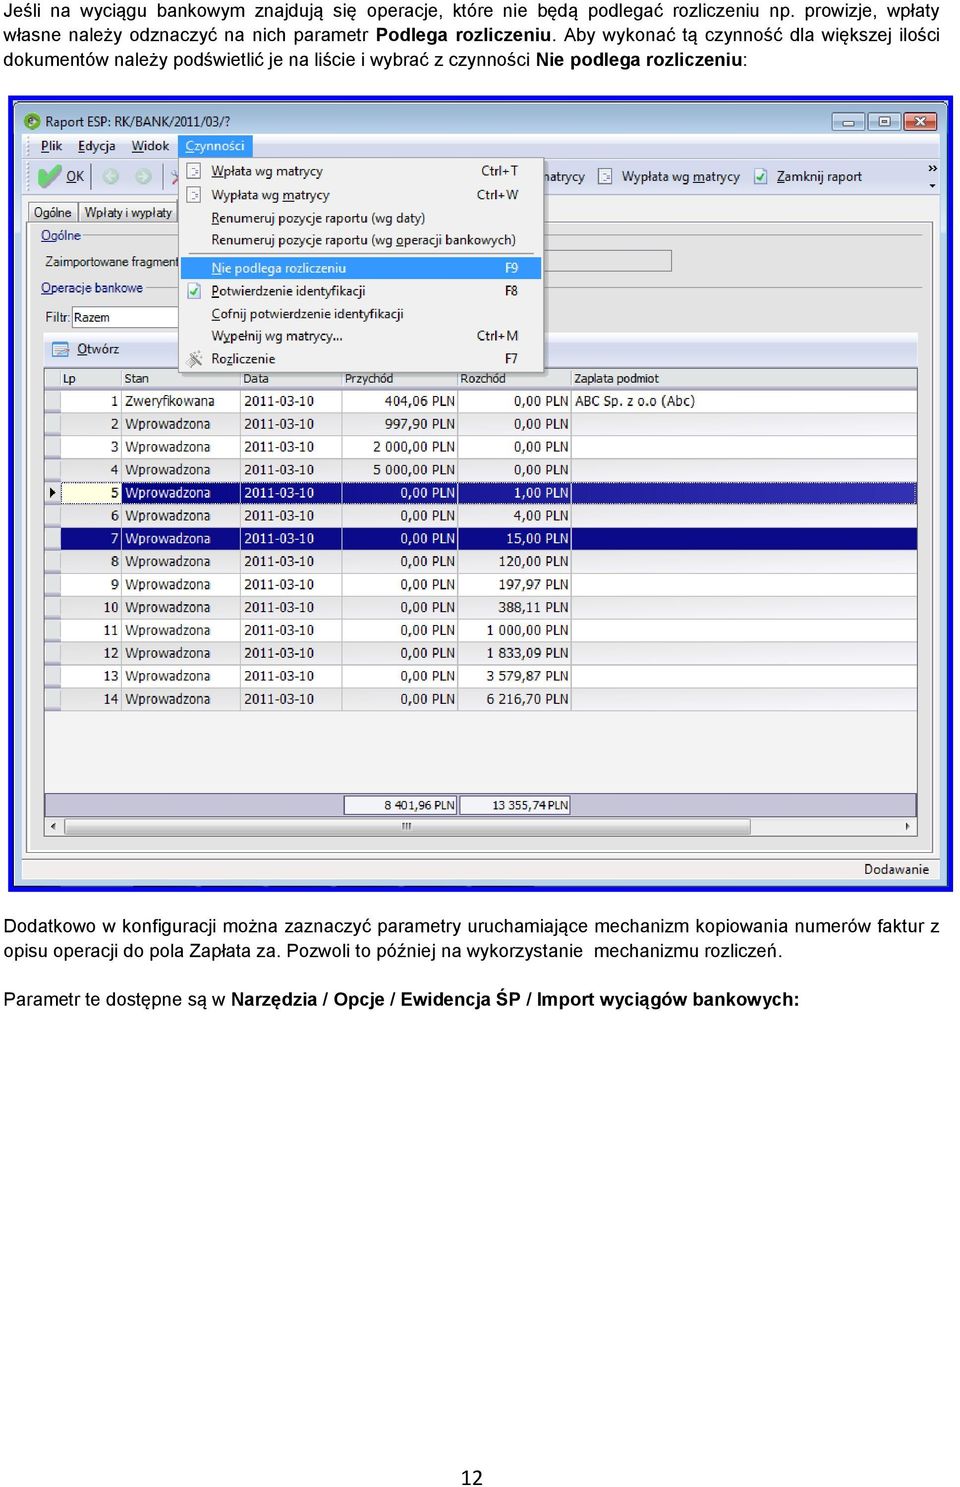Click the 13 355,74 PLN sum field
Image resolution: width=960 pixels, height=1487 pixels.
point(515,805)
